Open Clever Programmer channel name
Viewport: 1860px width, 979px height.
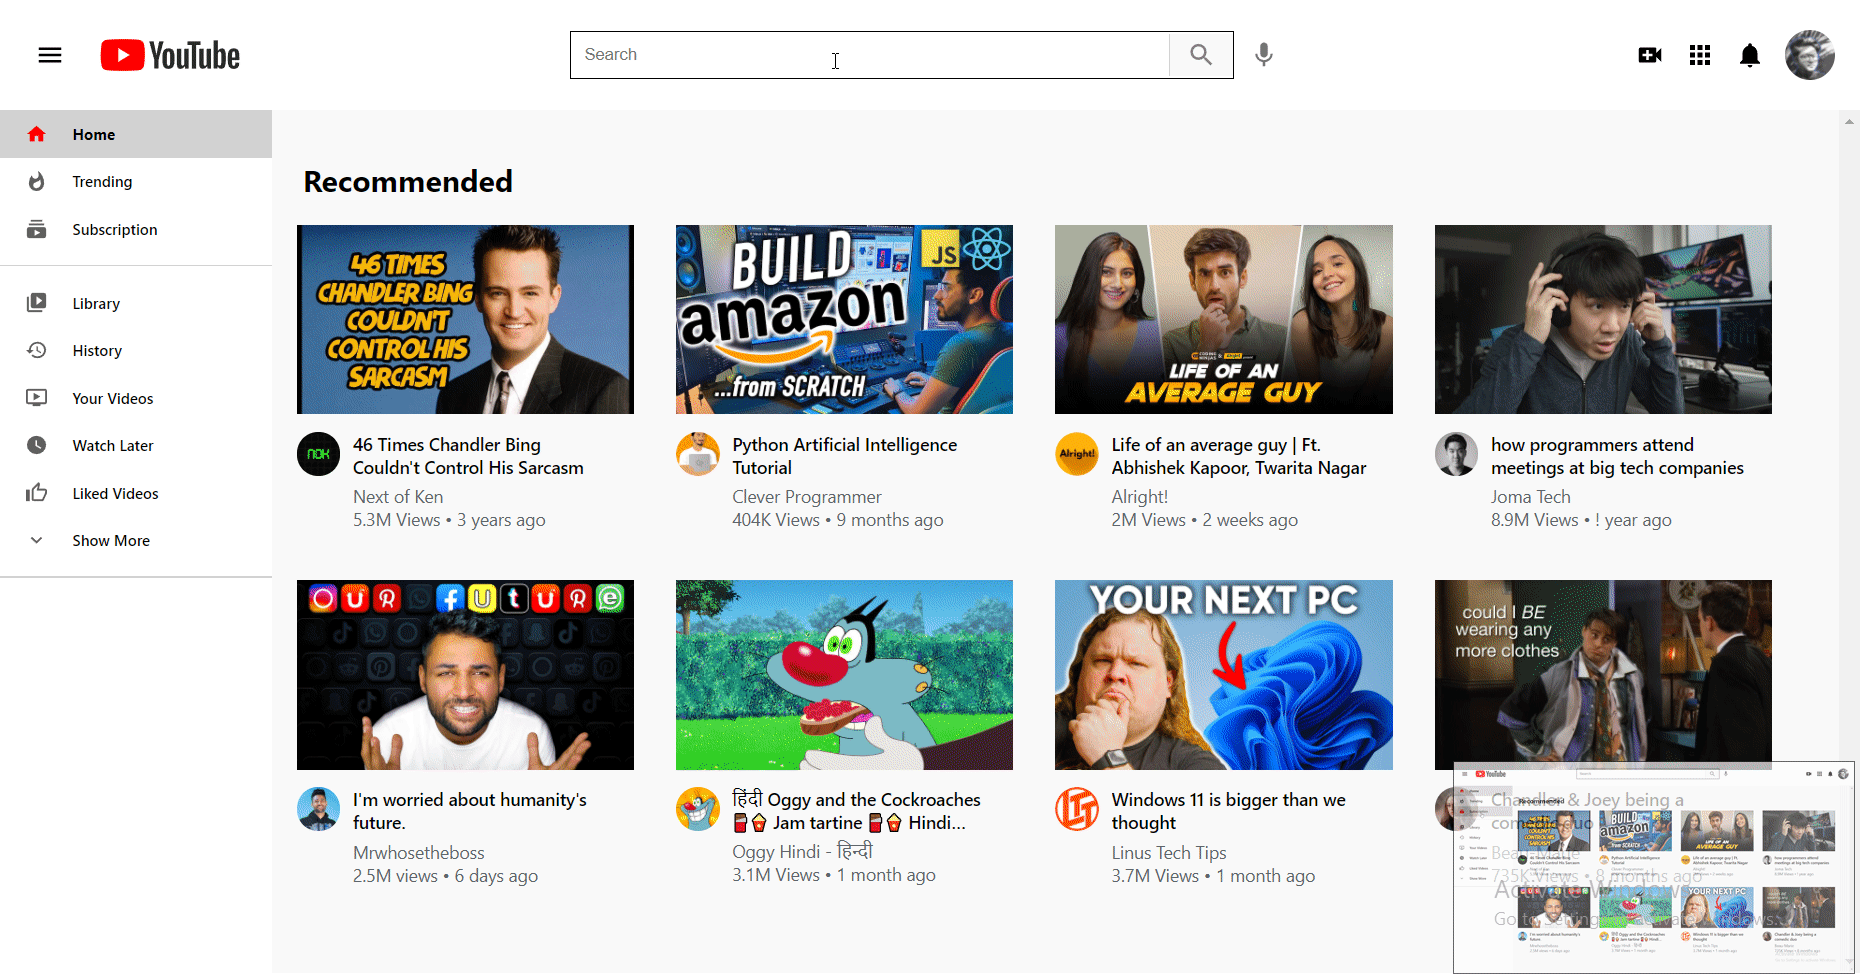pos(807,497)
